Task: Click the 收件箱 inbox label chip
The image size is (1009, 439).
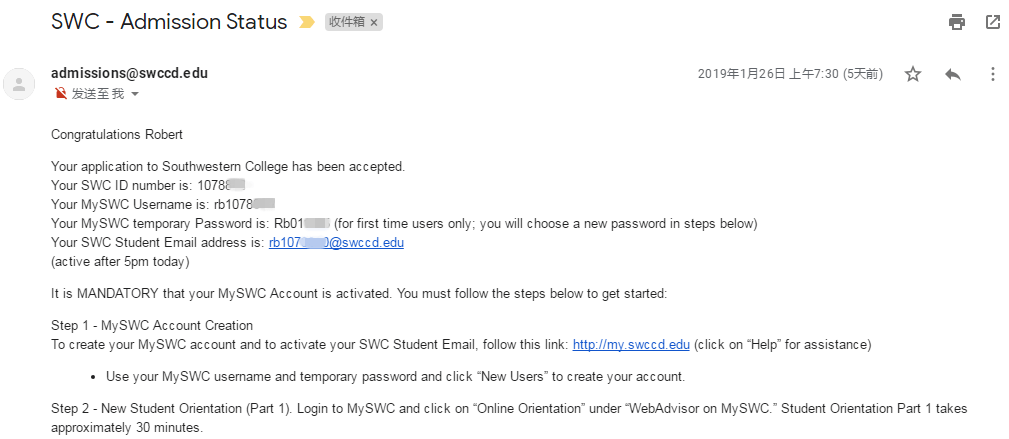Action: (x=347, y=23)
